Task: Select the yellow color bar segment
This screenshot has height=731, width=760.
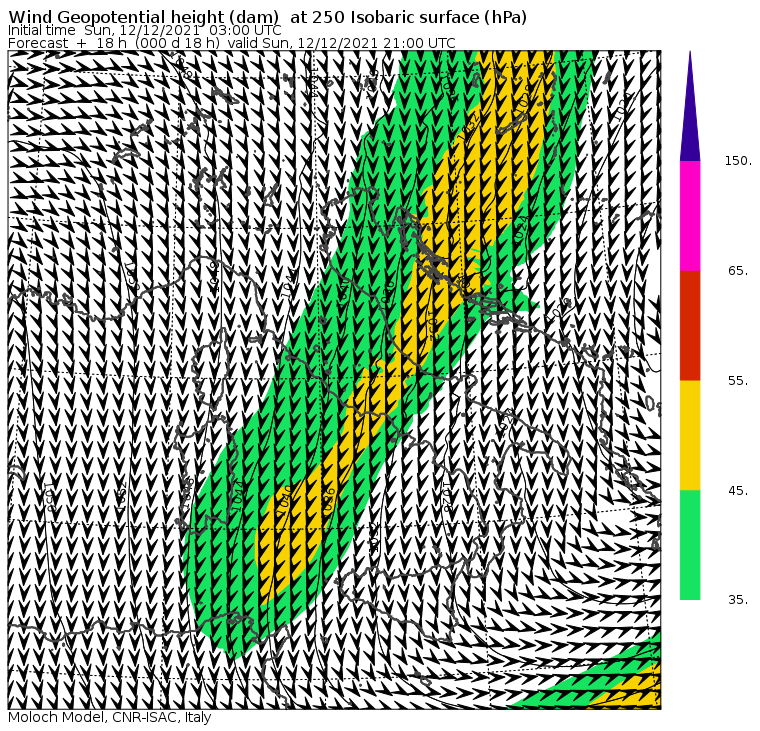Action: click(690, 435)
